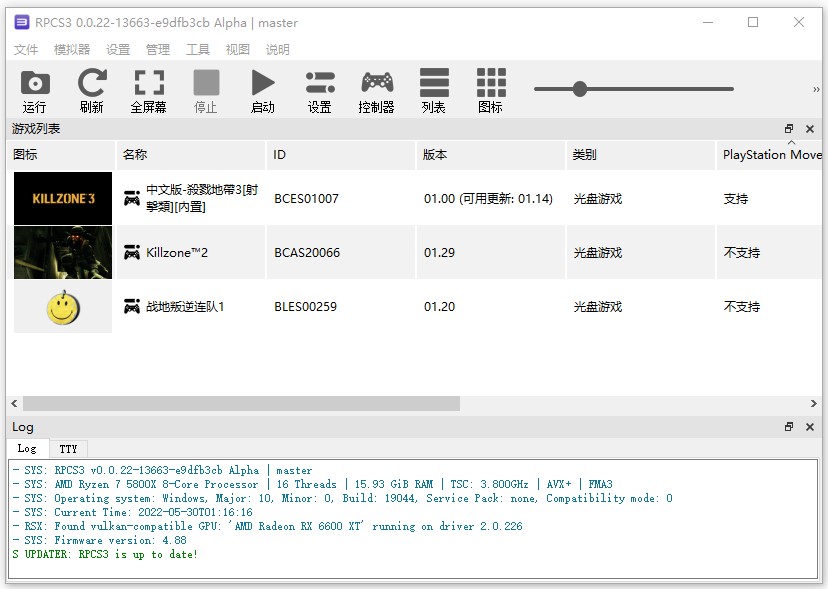This screenshot has width=828, height=589.
Task: Click the horizontal scrollbar left arrow
Action: click(14, 404)
